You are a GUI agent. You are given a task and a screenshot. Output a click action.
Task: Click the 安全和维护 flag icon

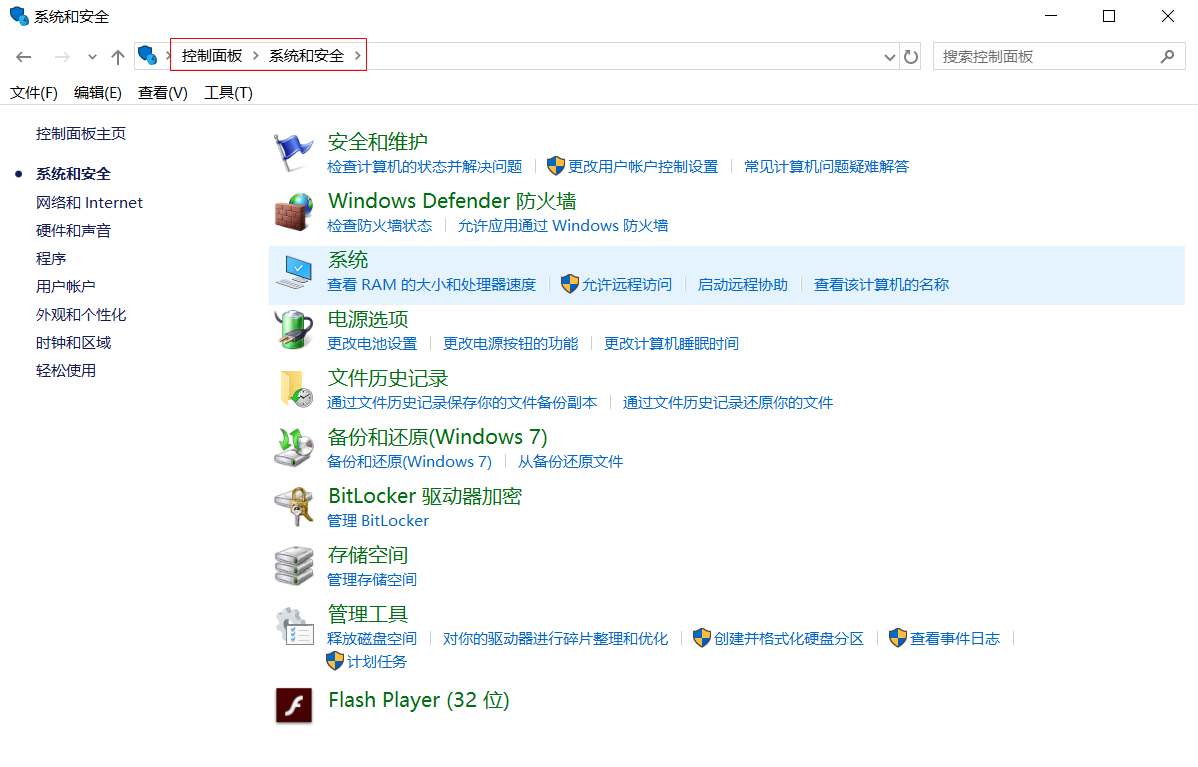[x=294, y=153]
